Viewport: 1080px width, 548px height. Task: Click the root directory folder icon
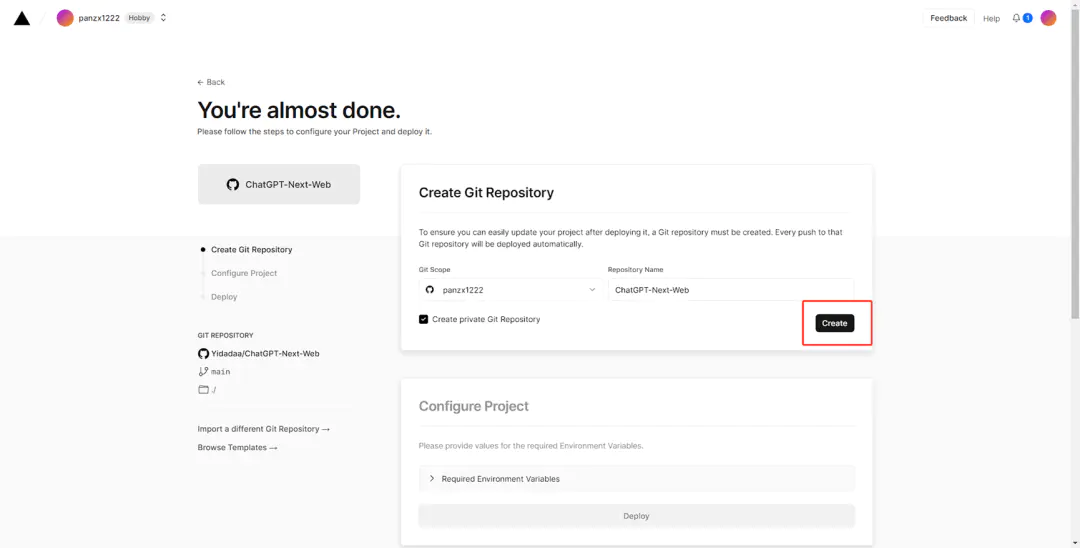tap(203, 389)
